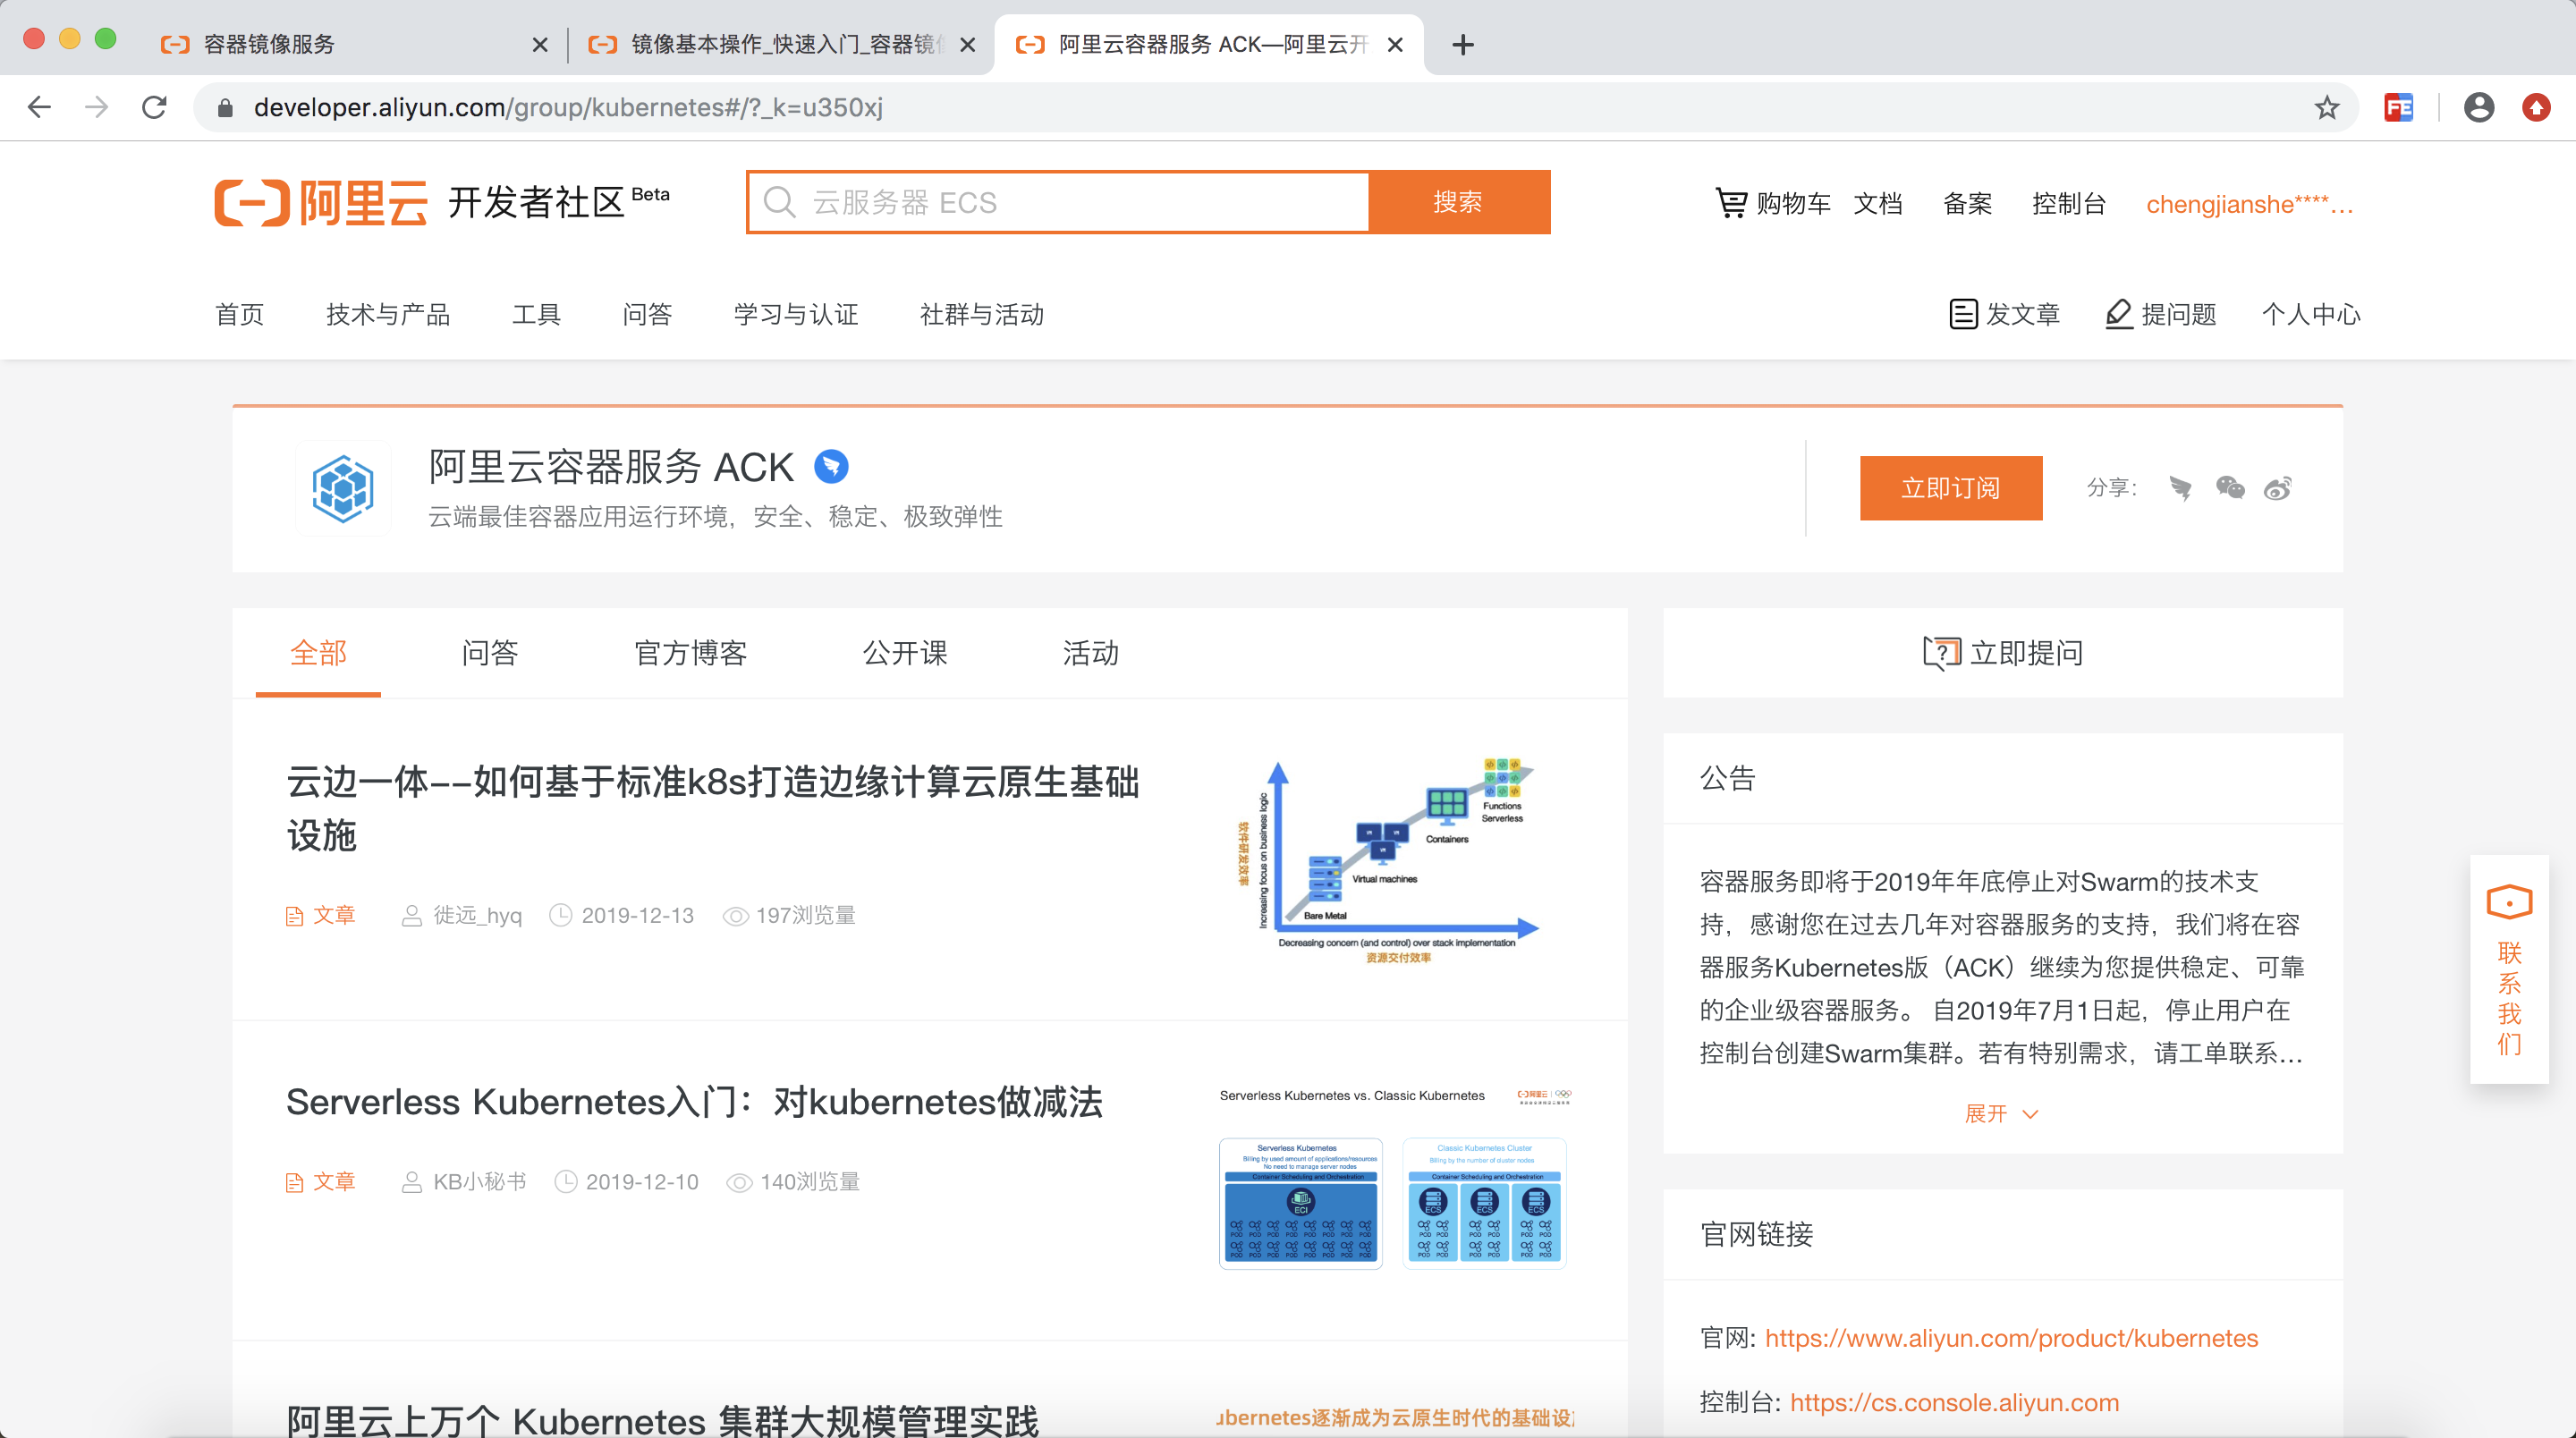Click the 云服务器 ECS search field

pos(1060,203)
